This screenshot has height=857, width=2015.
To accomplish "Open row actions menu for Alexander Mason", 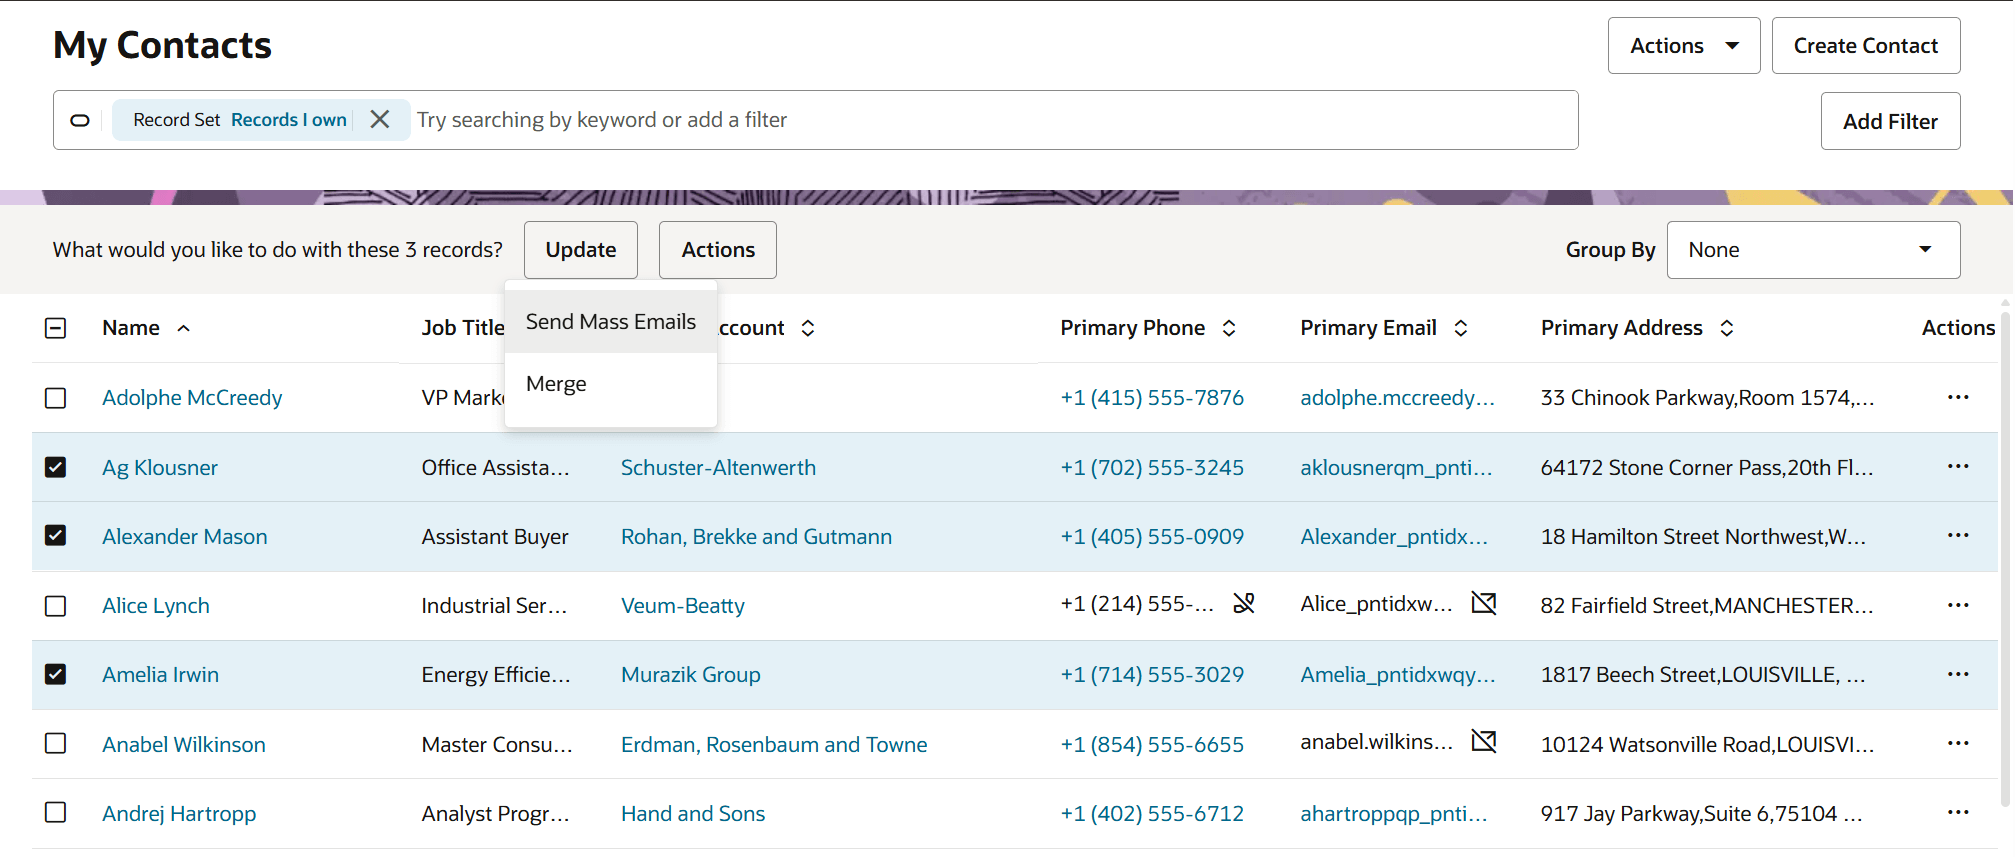I will (x=1958, y=536).
